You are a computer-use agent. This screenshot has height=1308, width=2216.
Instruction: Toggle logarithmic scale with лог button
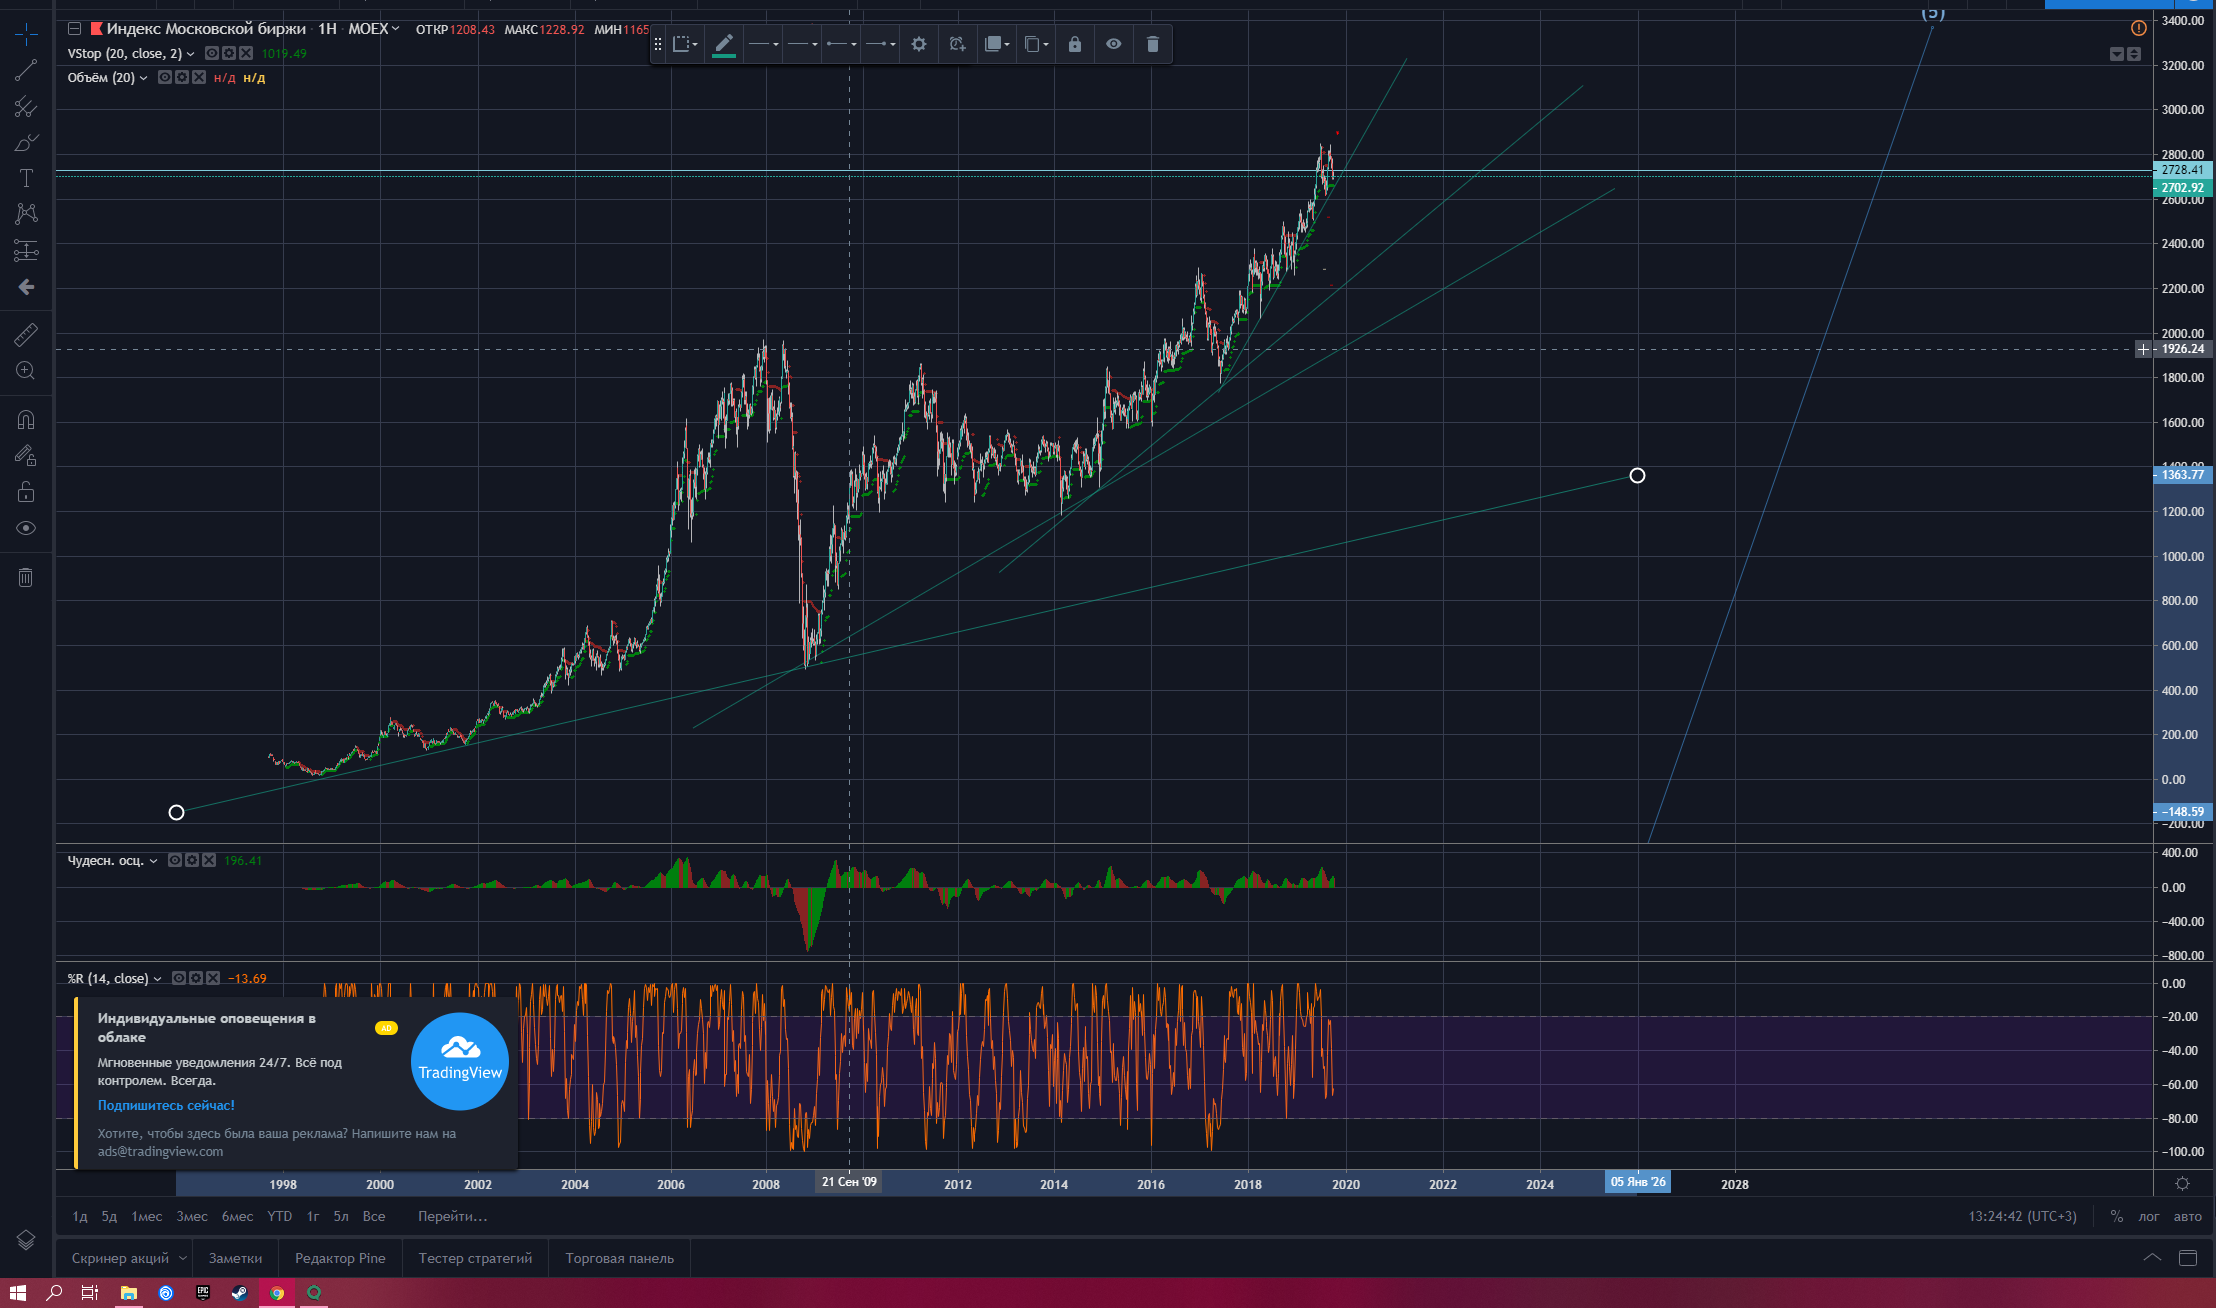[2148, 1216]
